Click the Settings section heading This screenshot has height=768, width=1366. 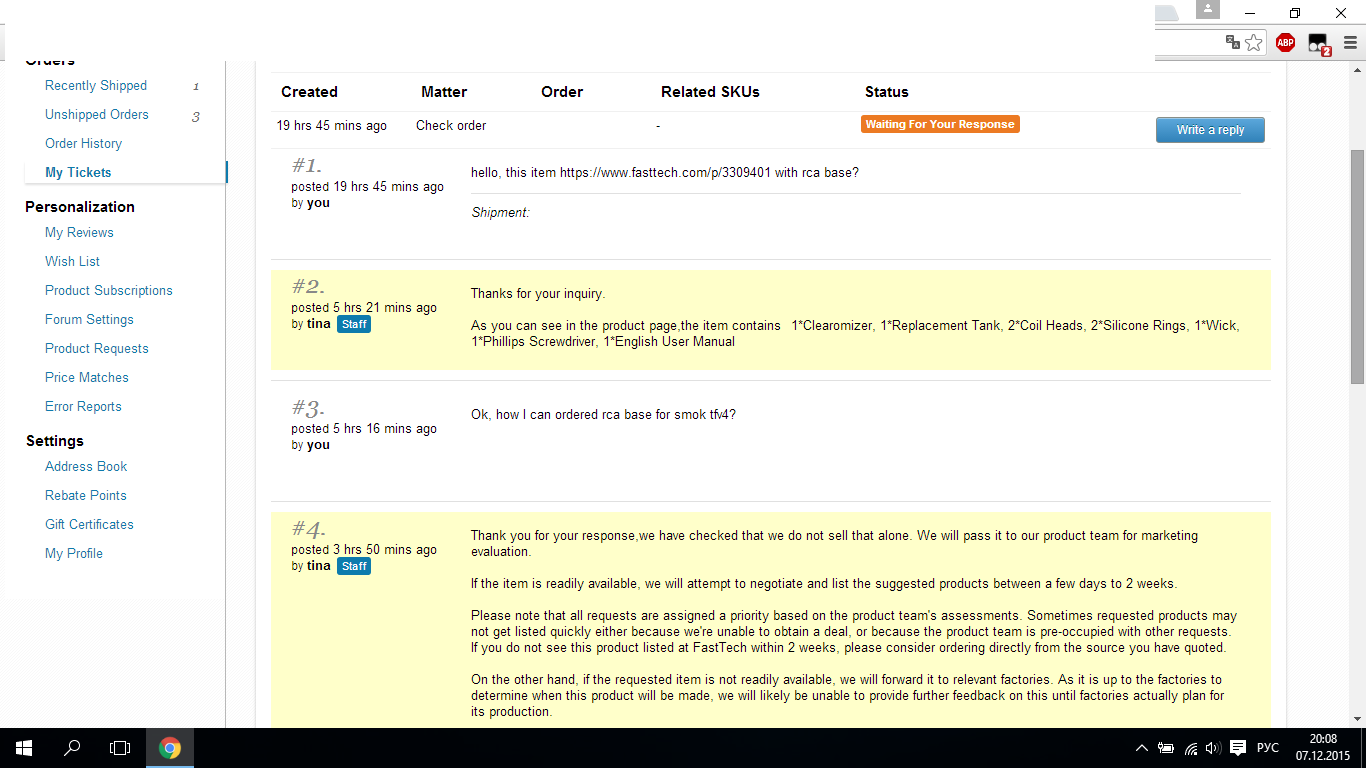pos(54,441)
